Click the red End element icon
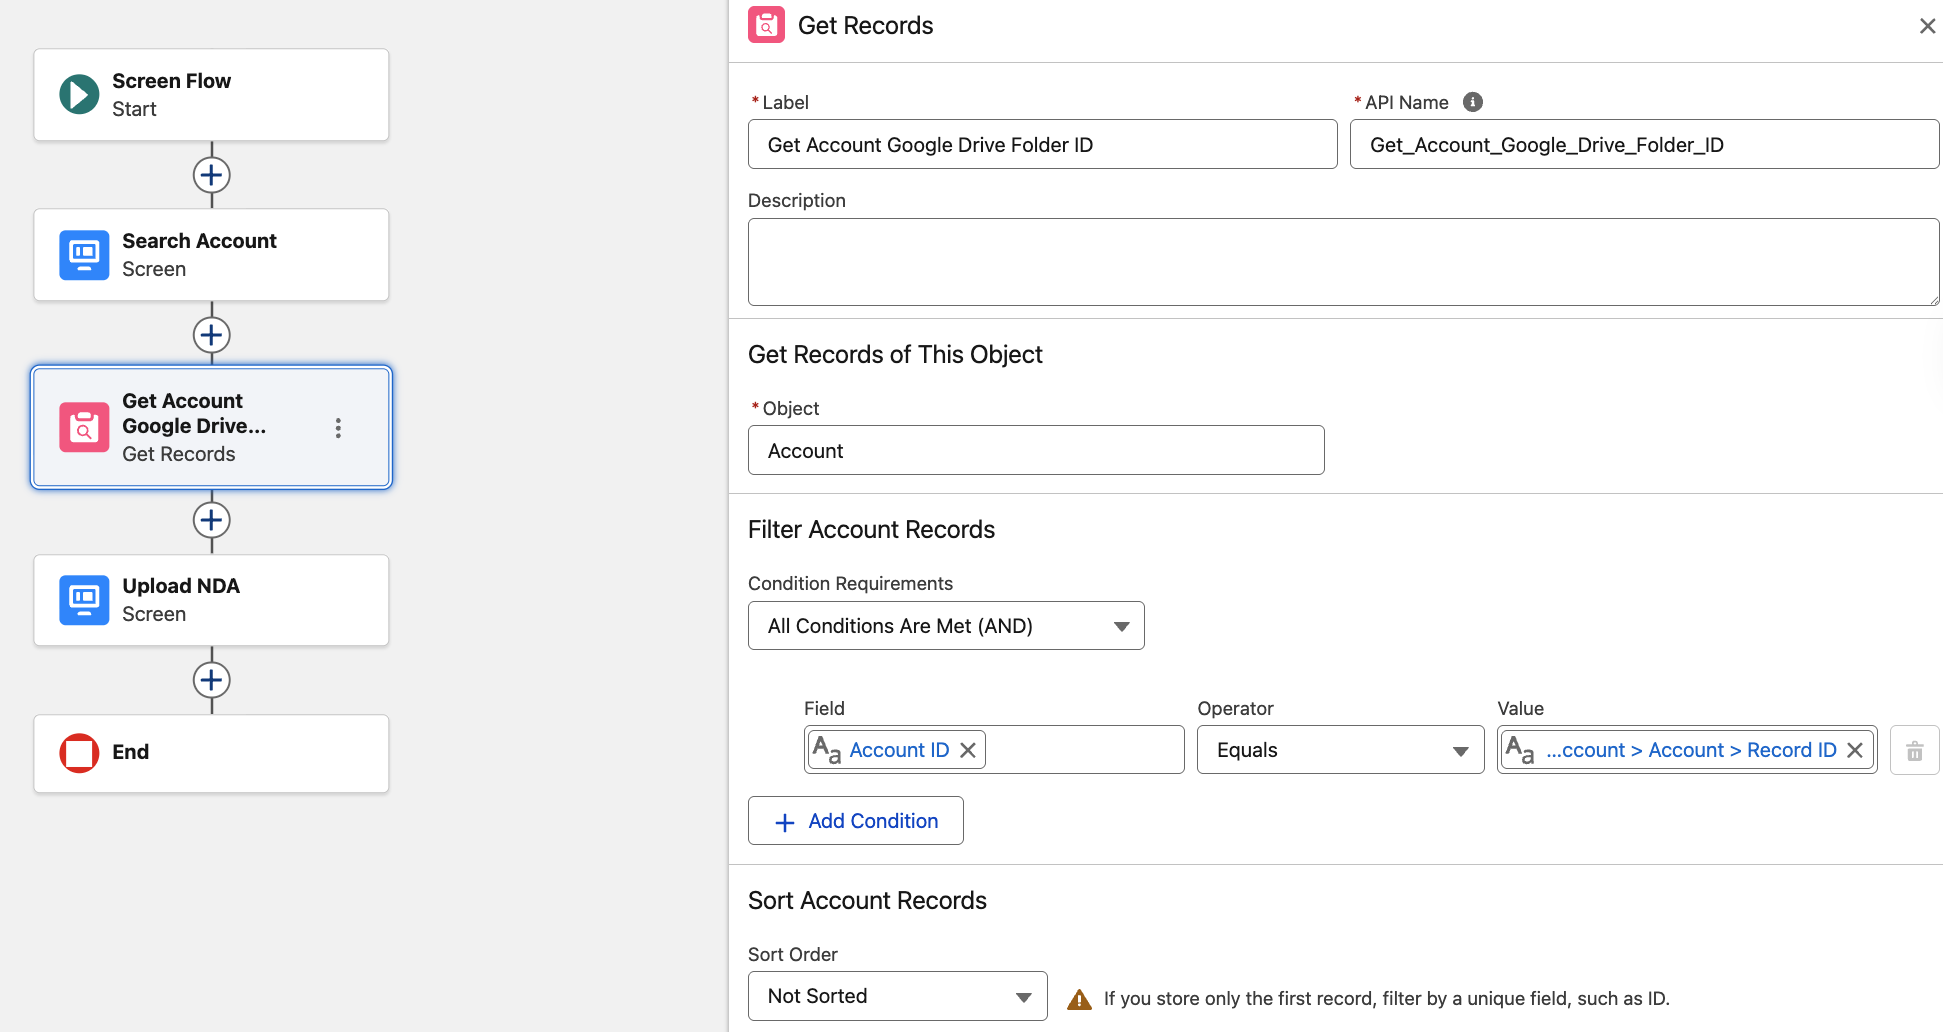Image resolution: width=1943 pixels, height=1032 pixels. point(79,753)
